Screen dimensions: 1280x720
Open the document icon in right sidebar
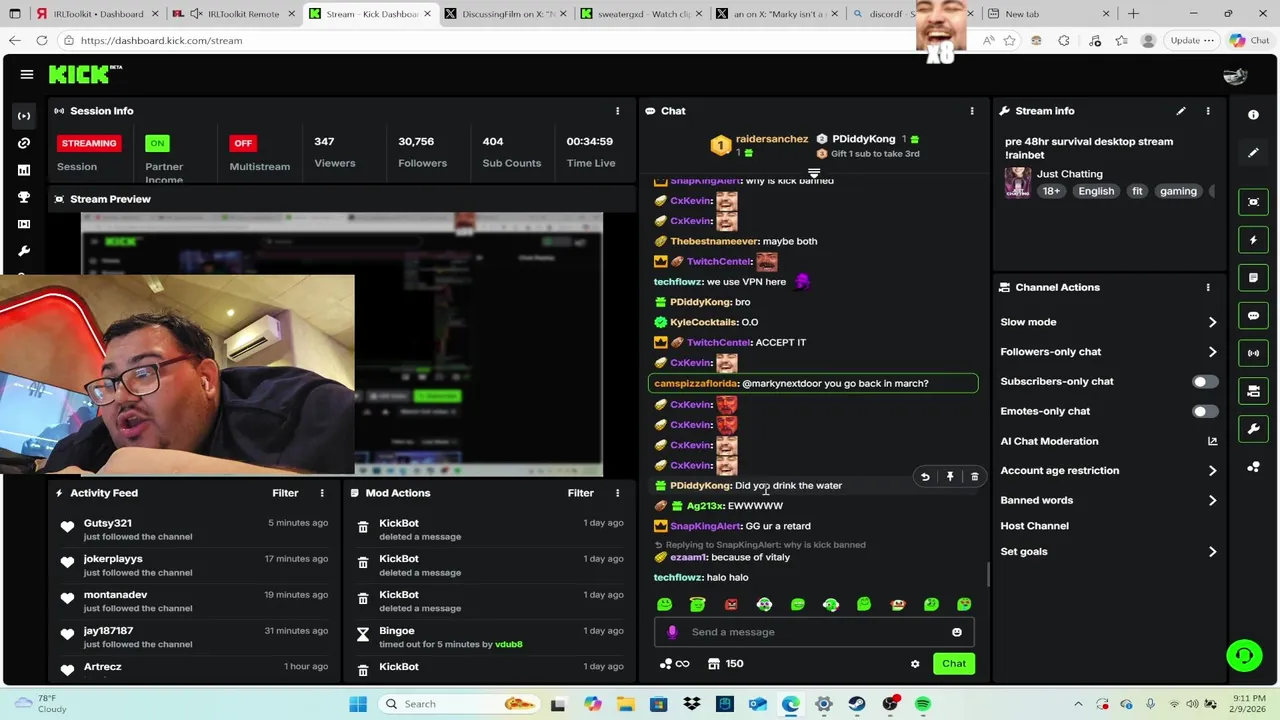pyautogui.click(x=1253, y=277)
